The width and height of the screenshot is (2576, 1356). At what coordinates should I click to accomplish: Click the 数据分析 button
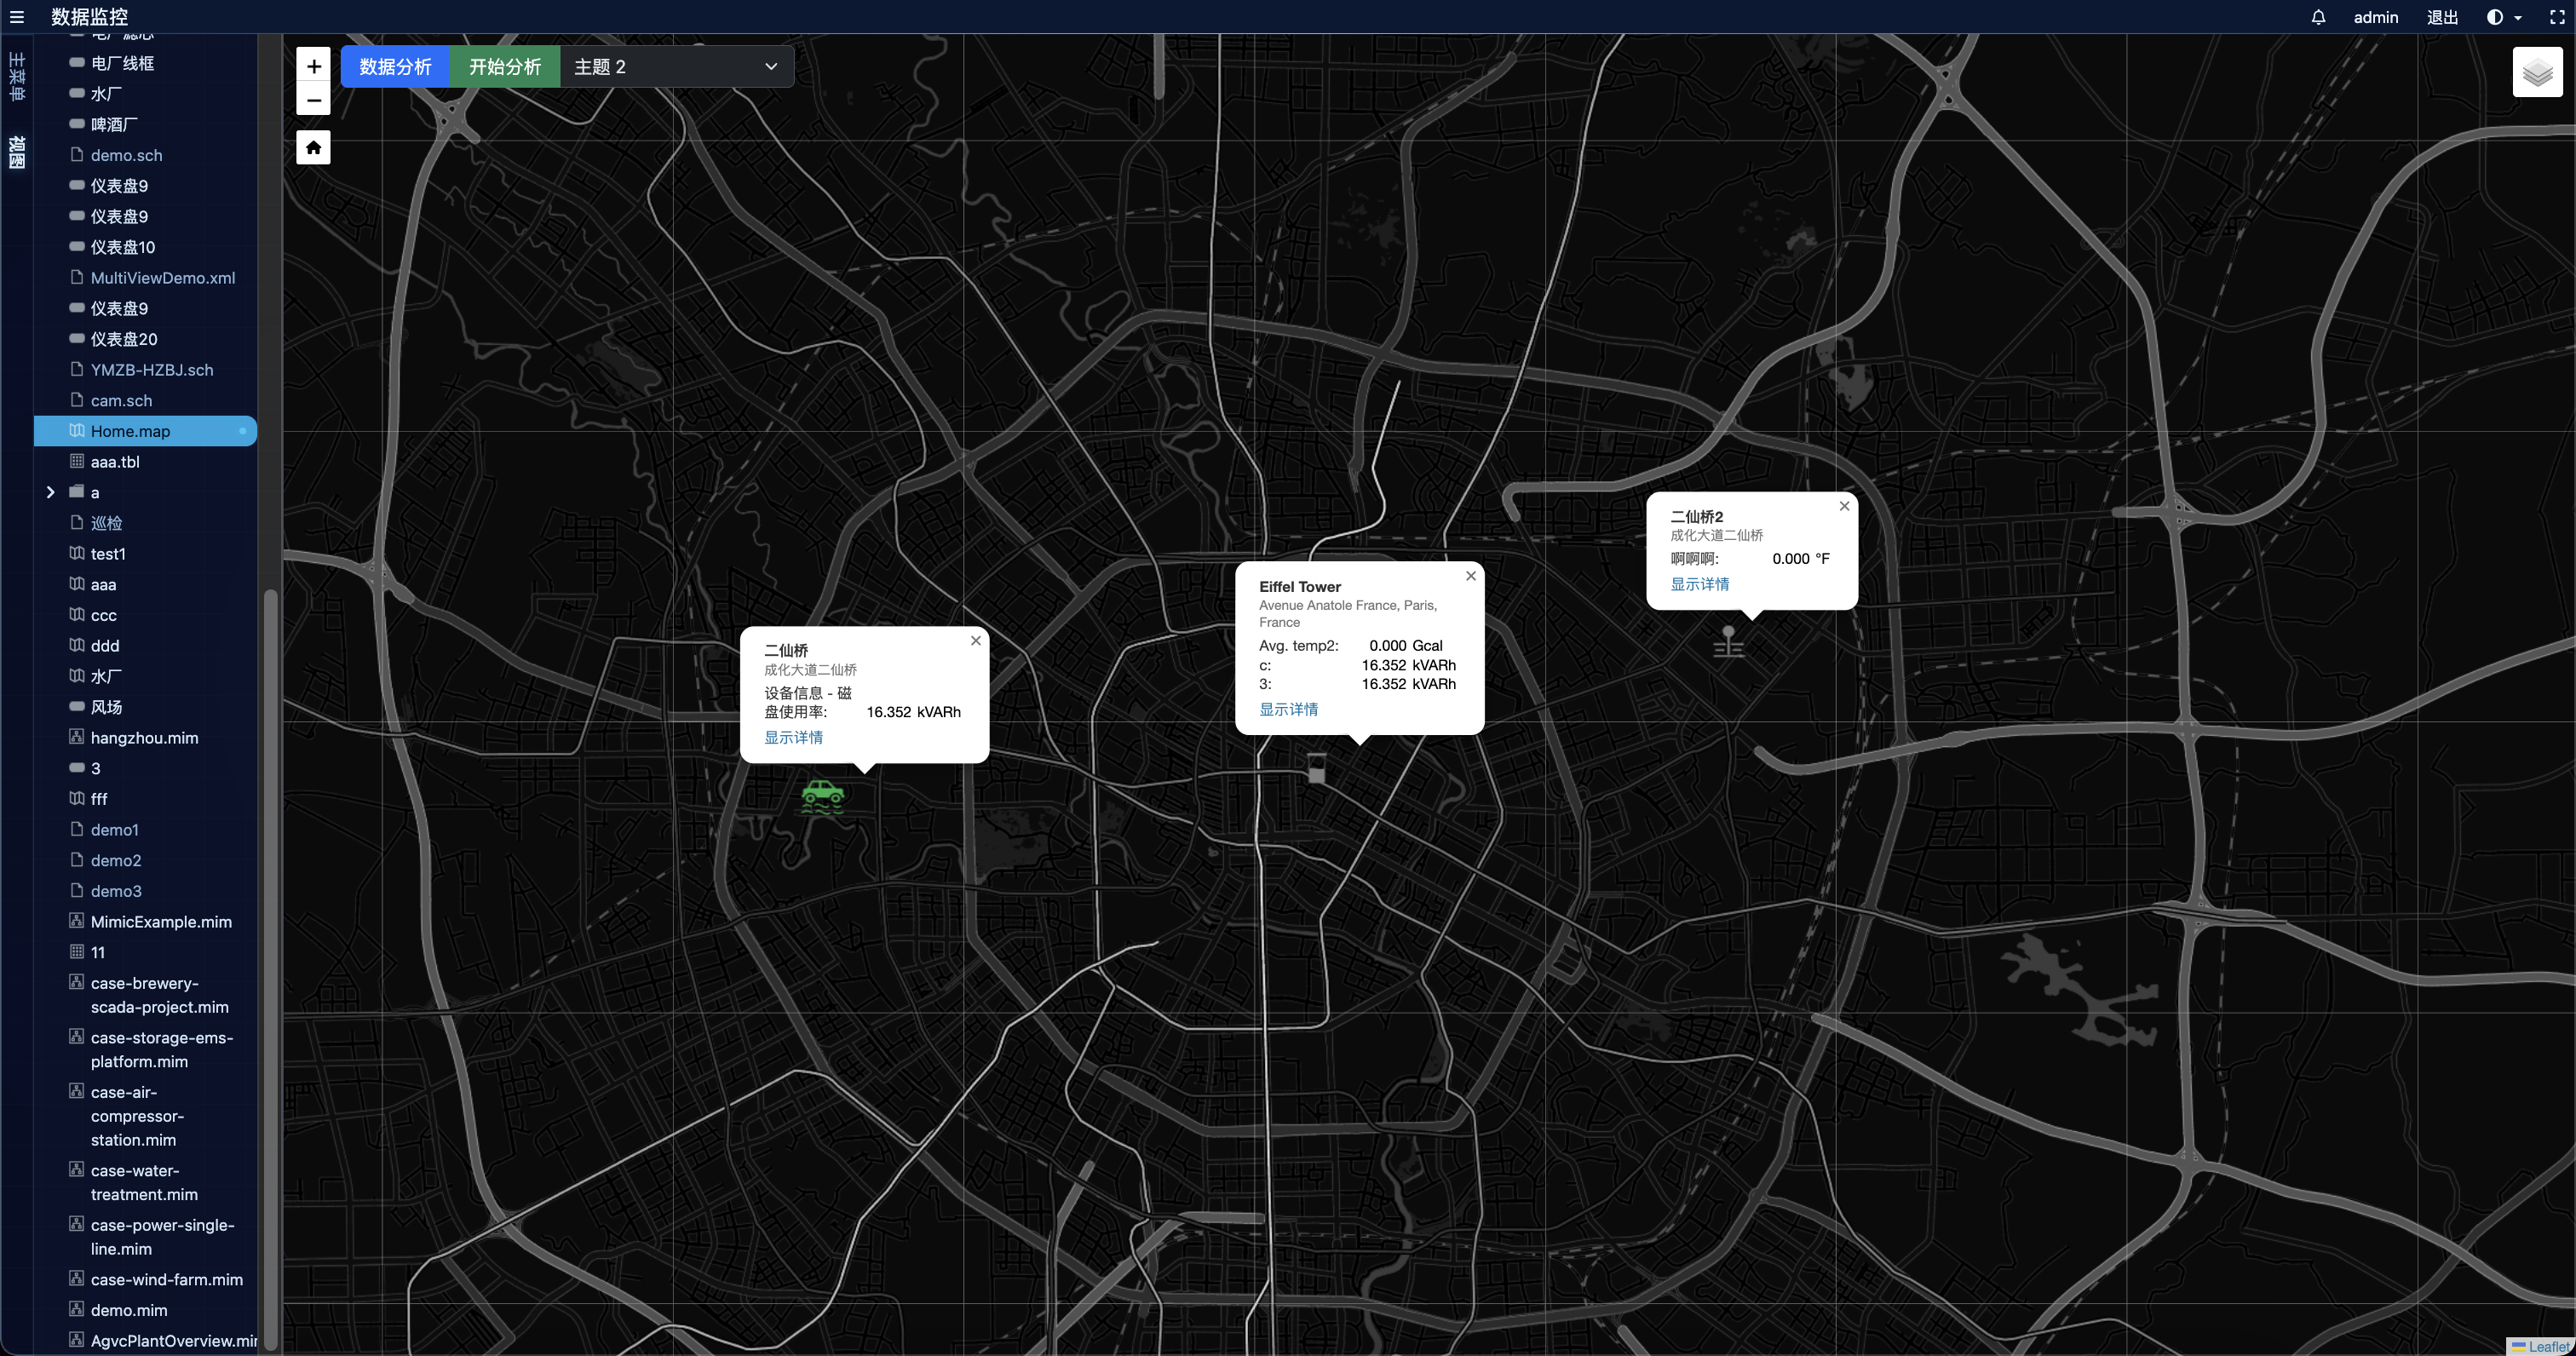click(x=395, y=66)
